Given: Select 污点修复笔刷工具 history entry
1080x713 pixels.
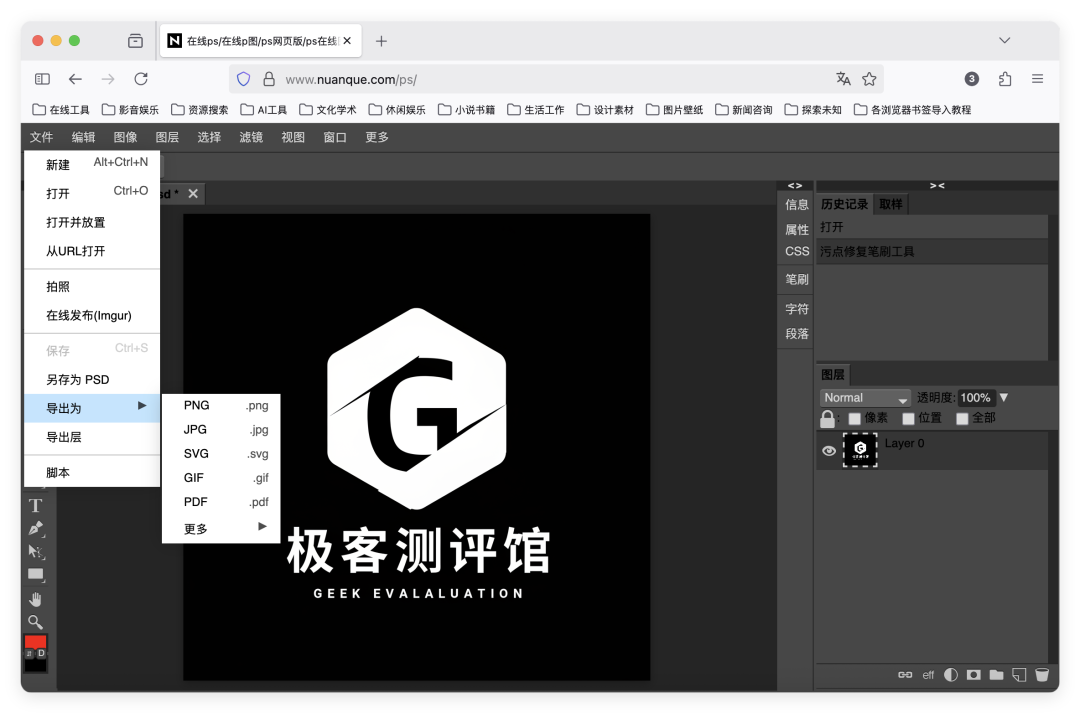Looking at the screenshot, I should click(932, 251).
